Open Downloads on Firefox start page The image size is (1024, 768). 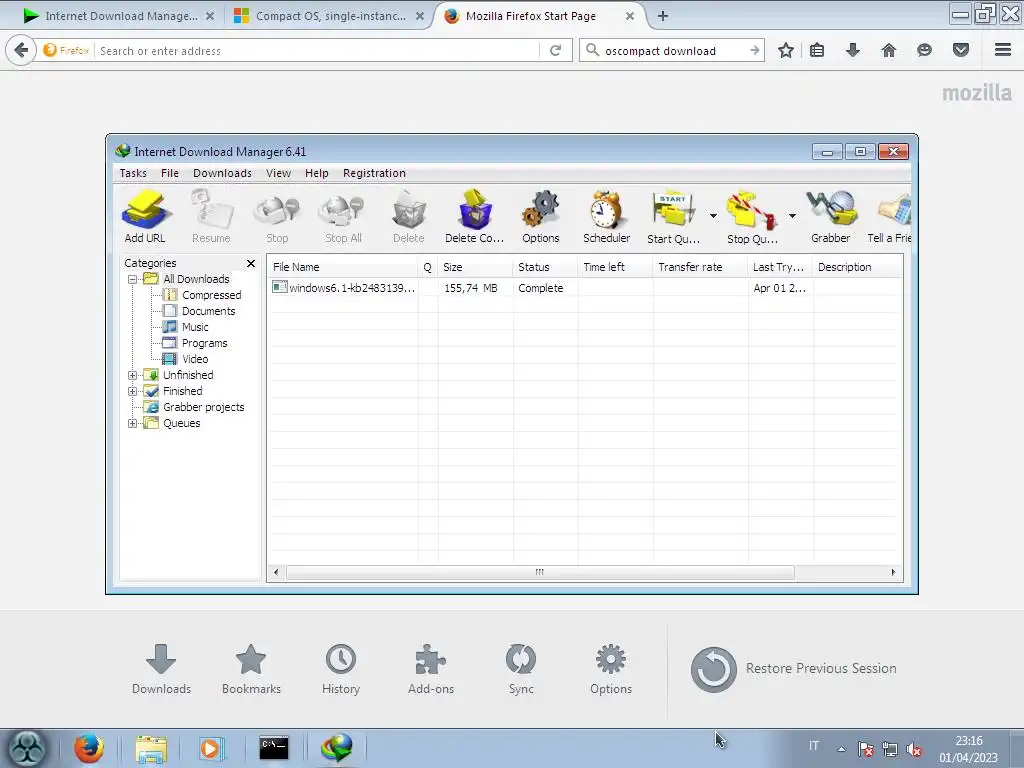tap(161, 669)
